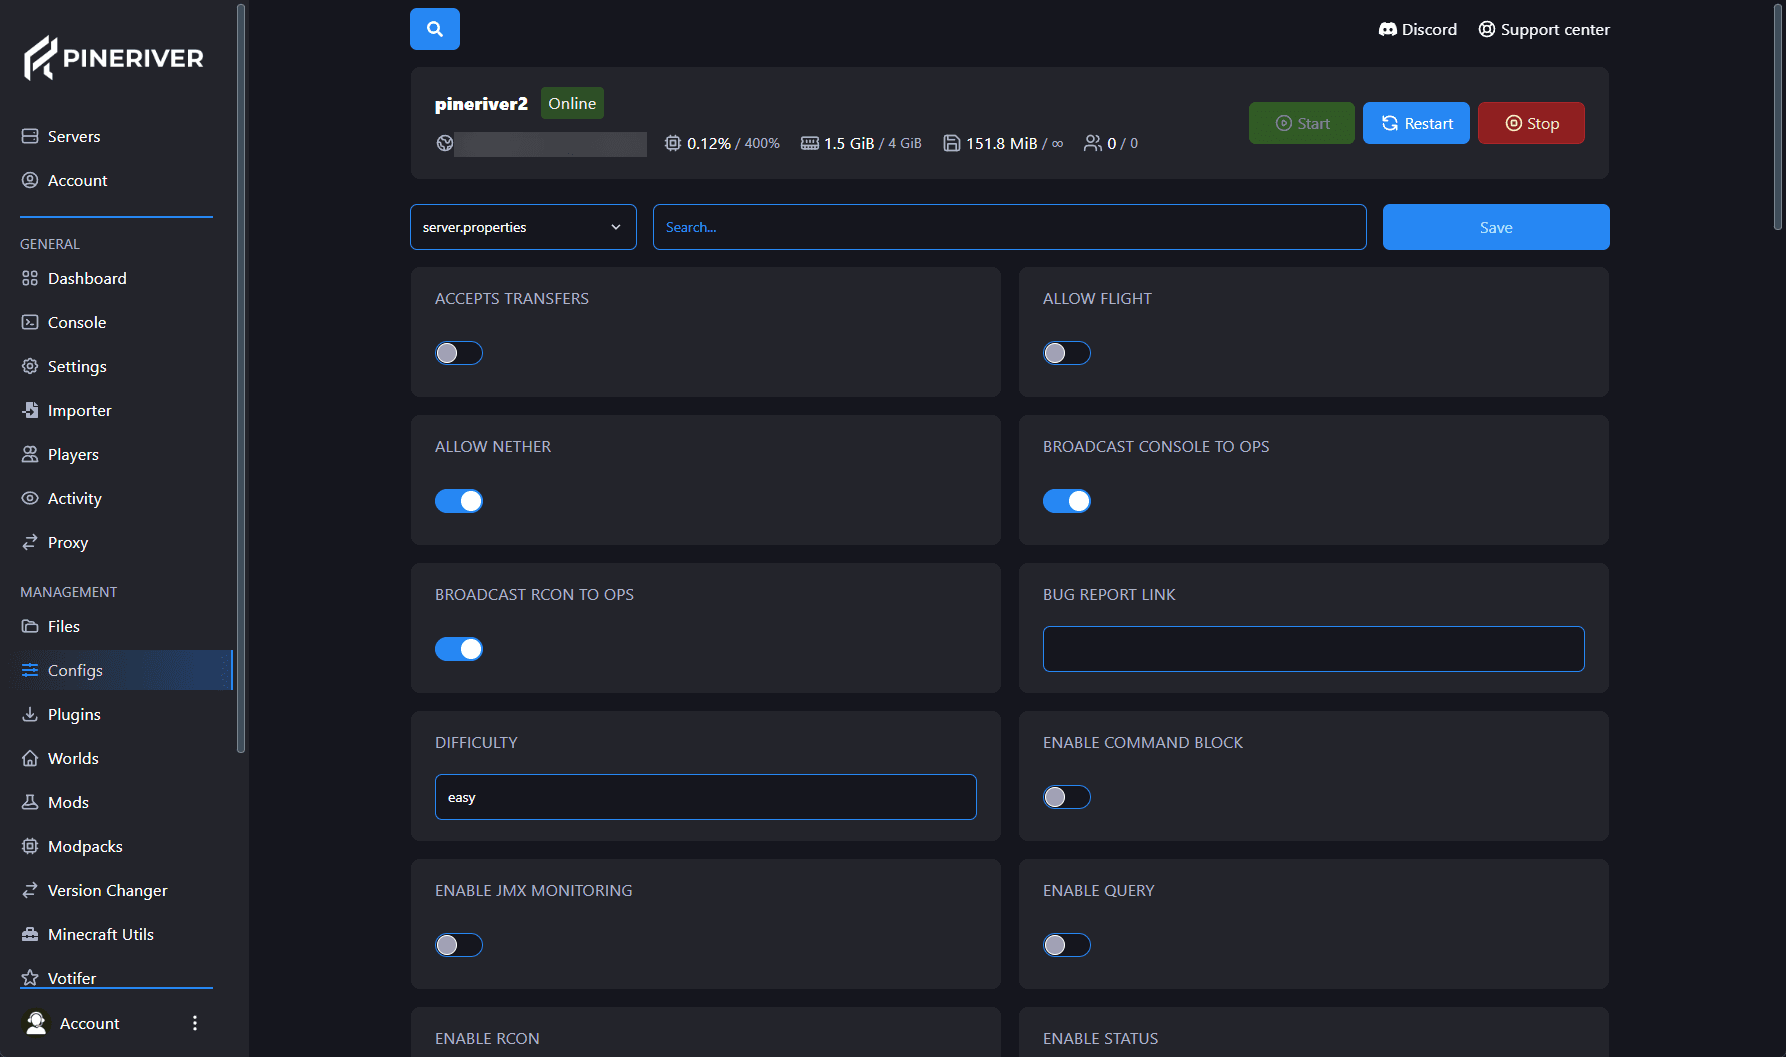Screen dimensions: 1786x1057
Task: Go to the Worlds section
Action: [73, 758]
